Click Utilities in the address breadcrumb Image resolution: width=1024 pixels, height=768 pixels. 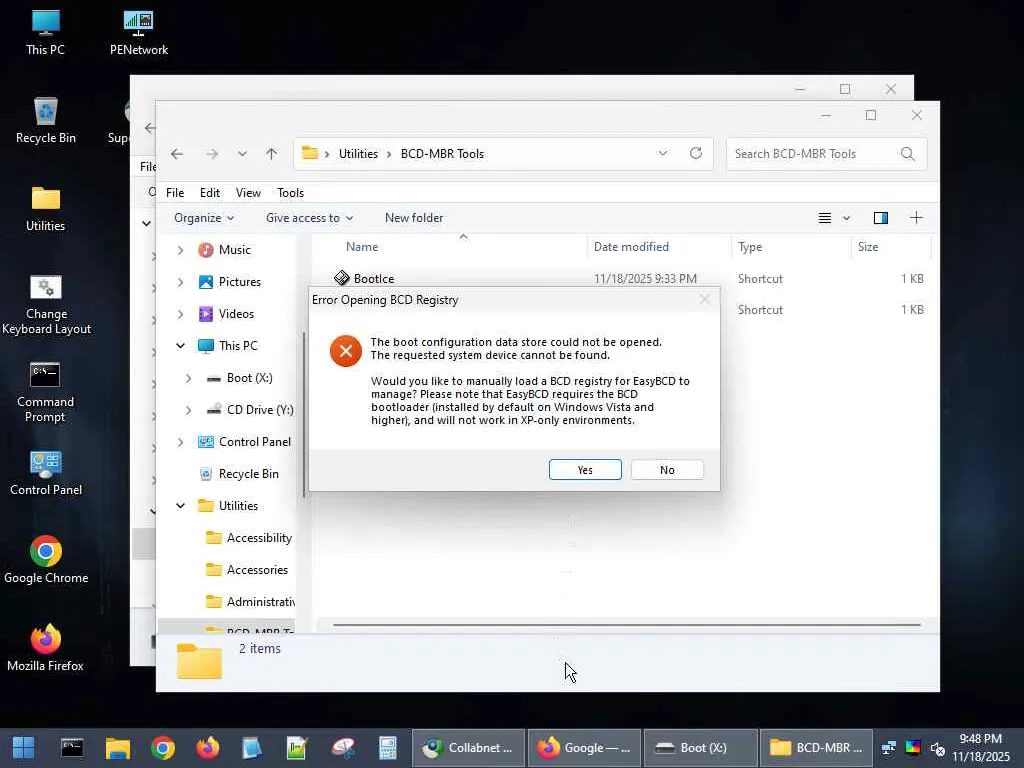[358, 153]
